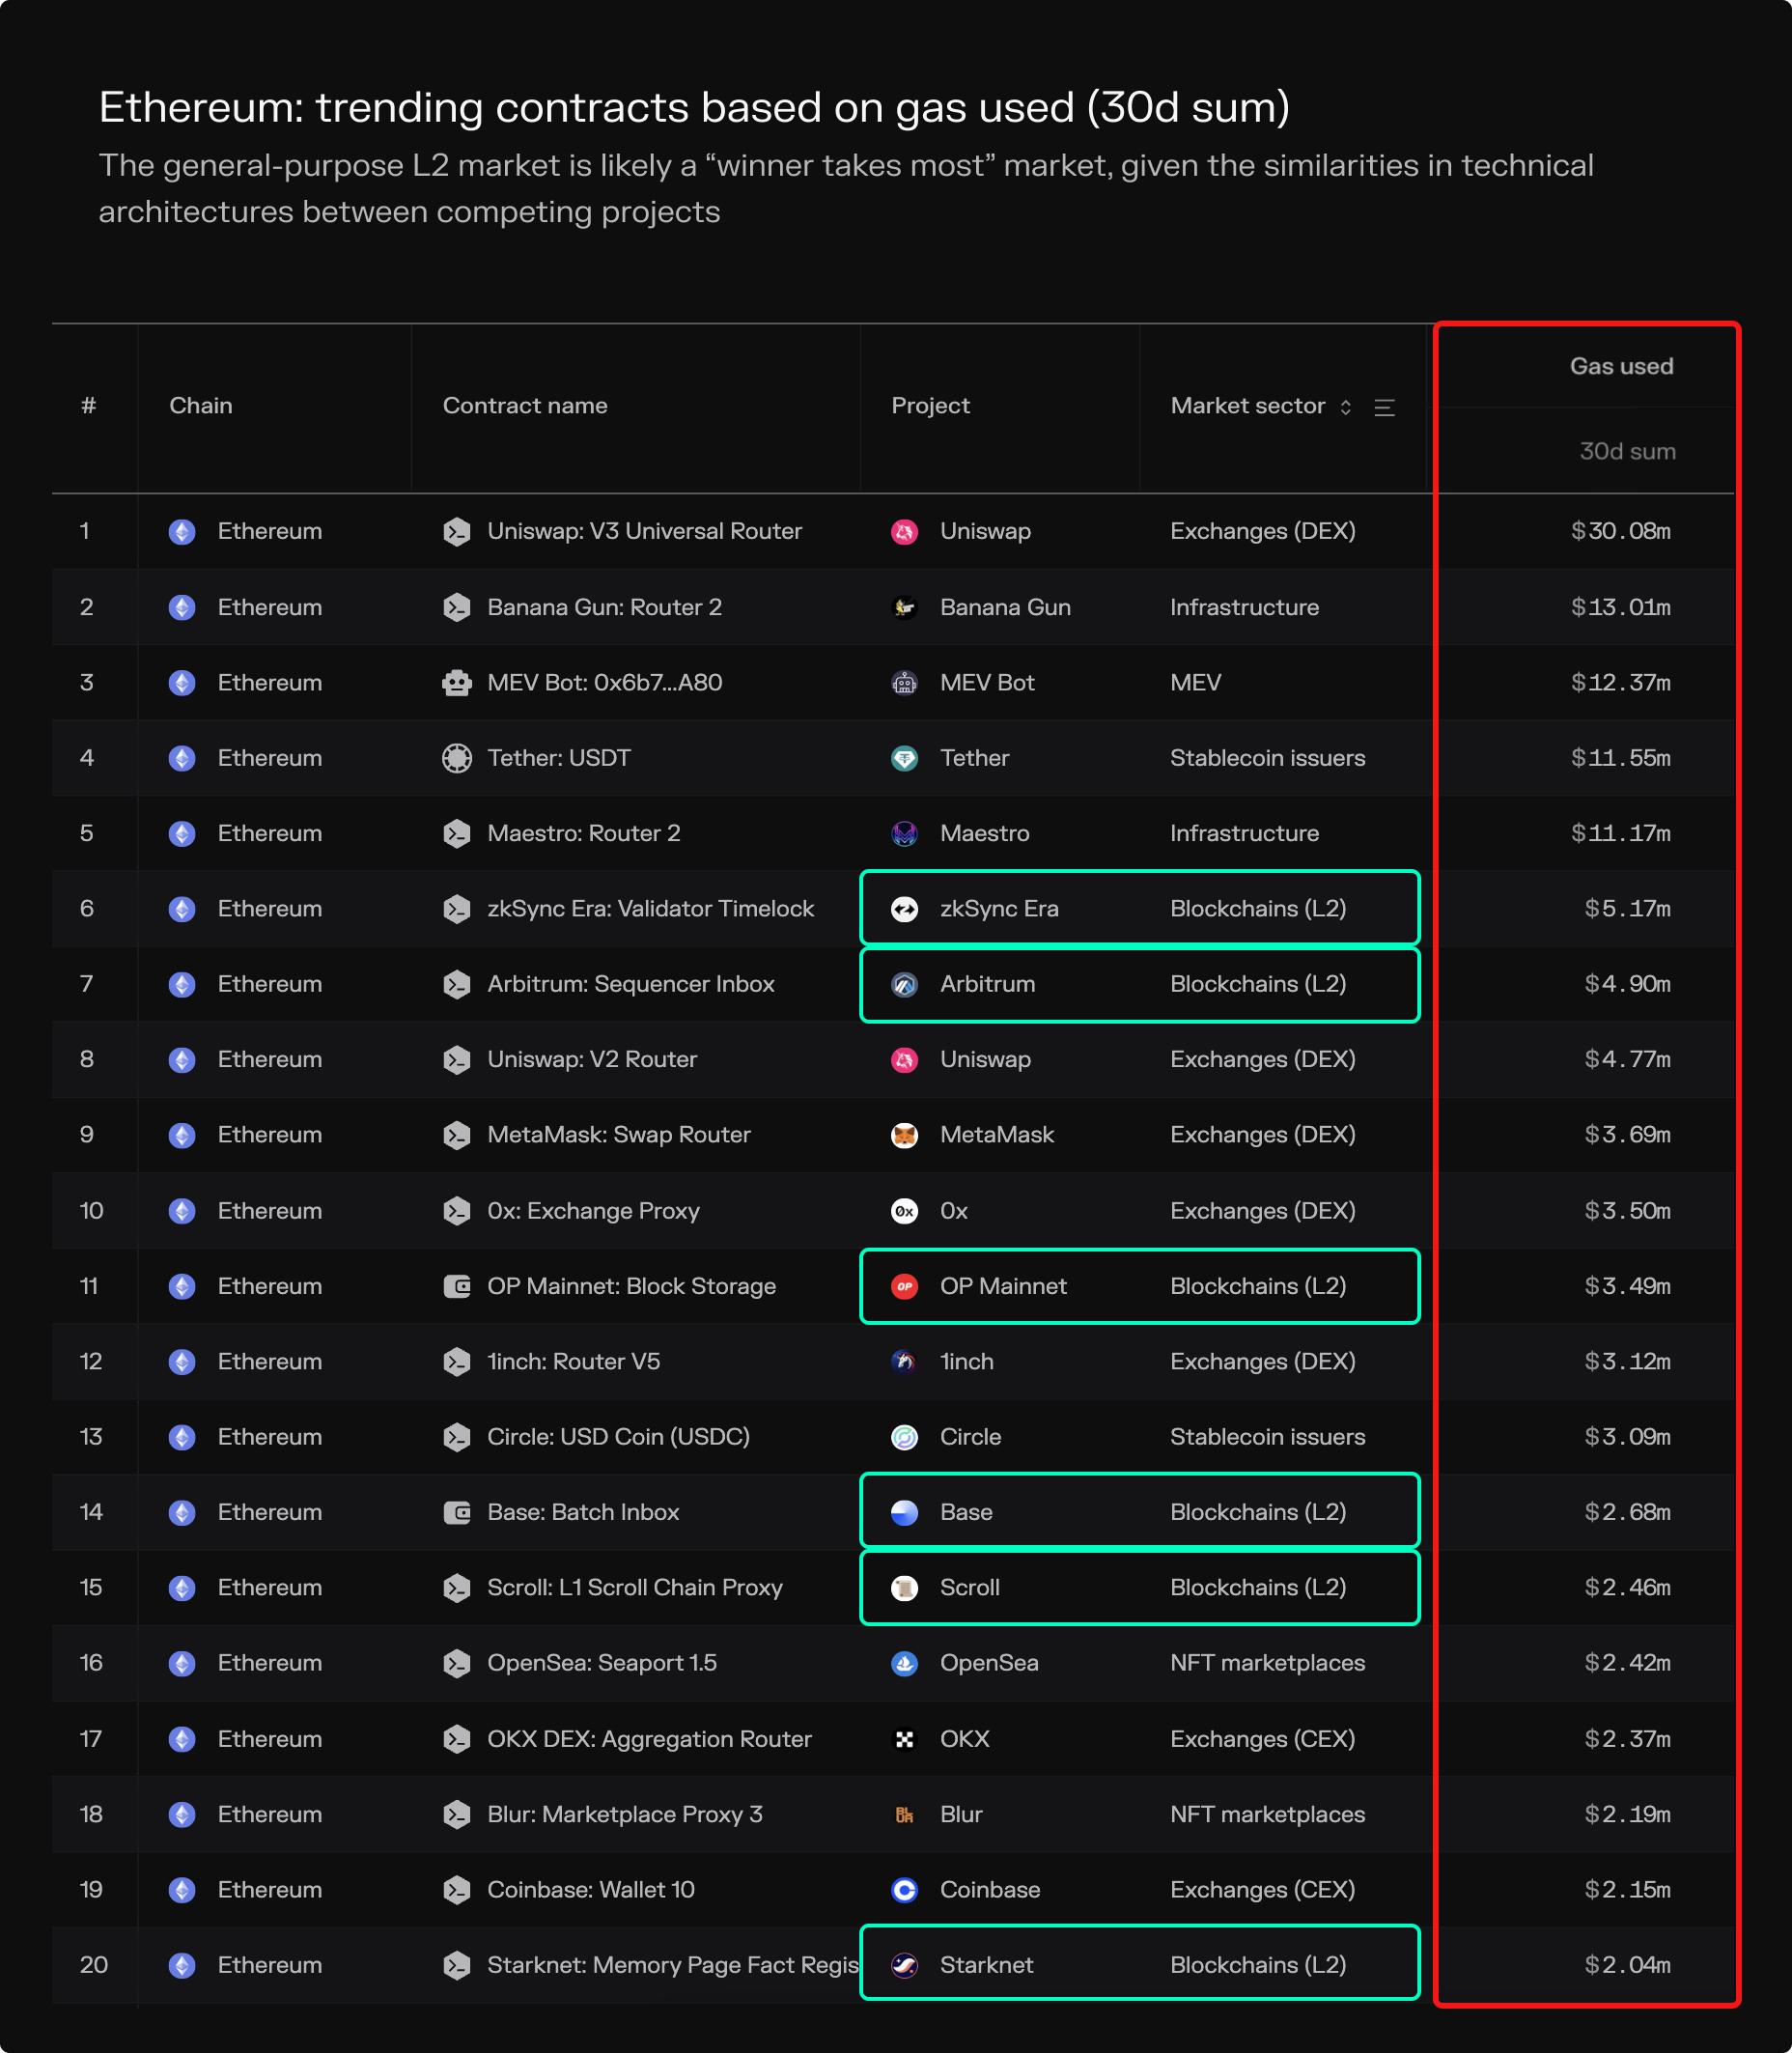1792x2053 pixels.
Task: Open the OpenSea: Seaport 1.5 contract
Action: pos(602,1663)
